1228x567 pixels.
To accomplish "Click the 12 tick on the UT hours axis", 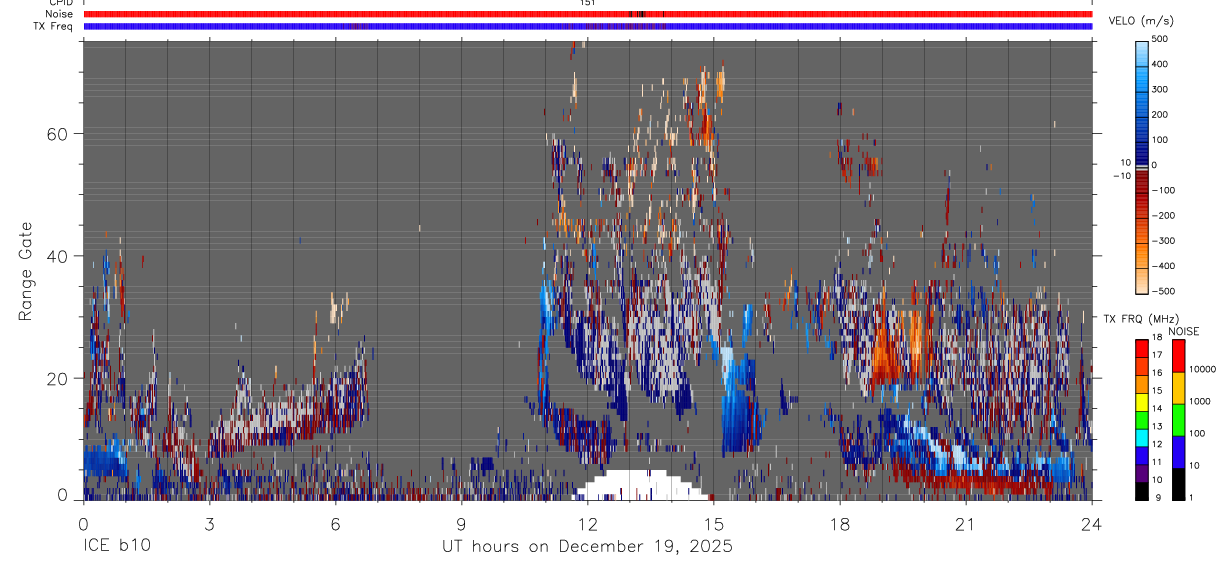I will click(x=587, y=522).
